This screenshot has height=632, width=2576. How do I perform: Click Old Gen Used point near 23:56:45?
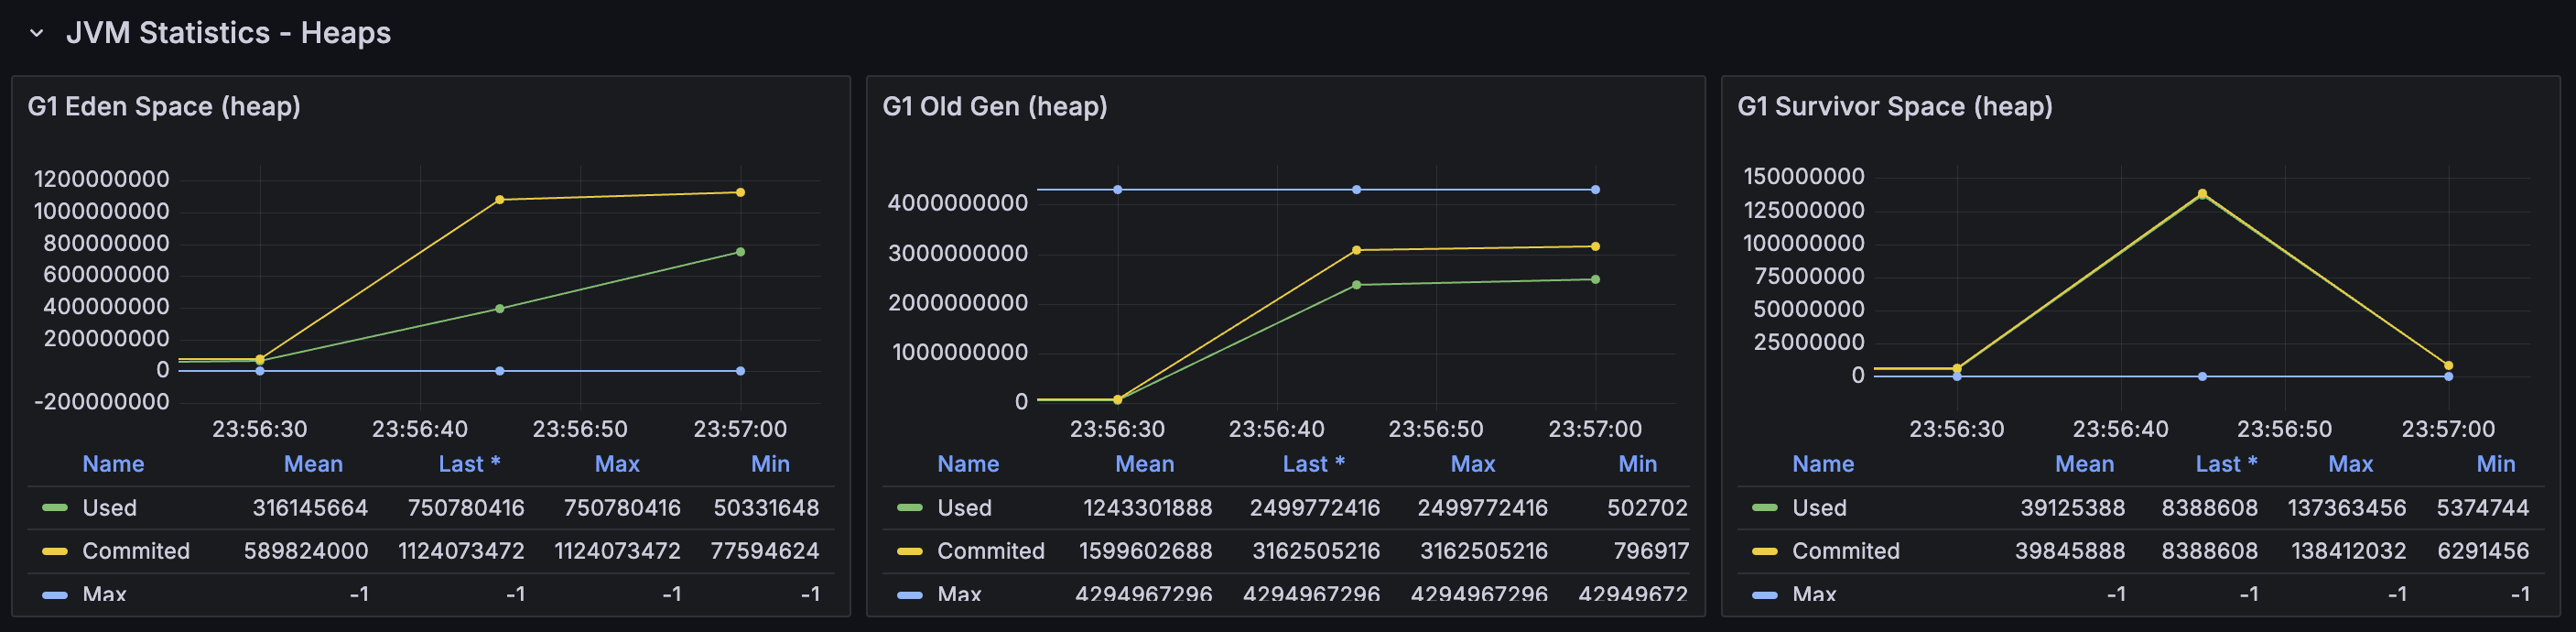point(1356,285)
